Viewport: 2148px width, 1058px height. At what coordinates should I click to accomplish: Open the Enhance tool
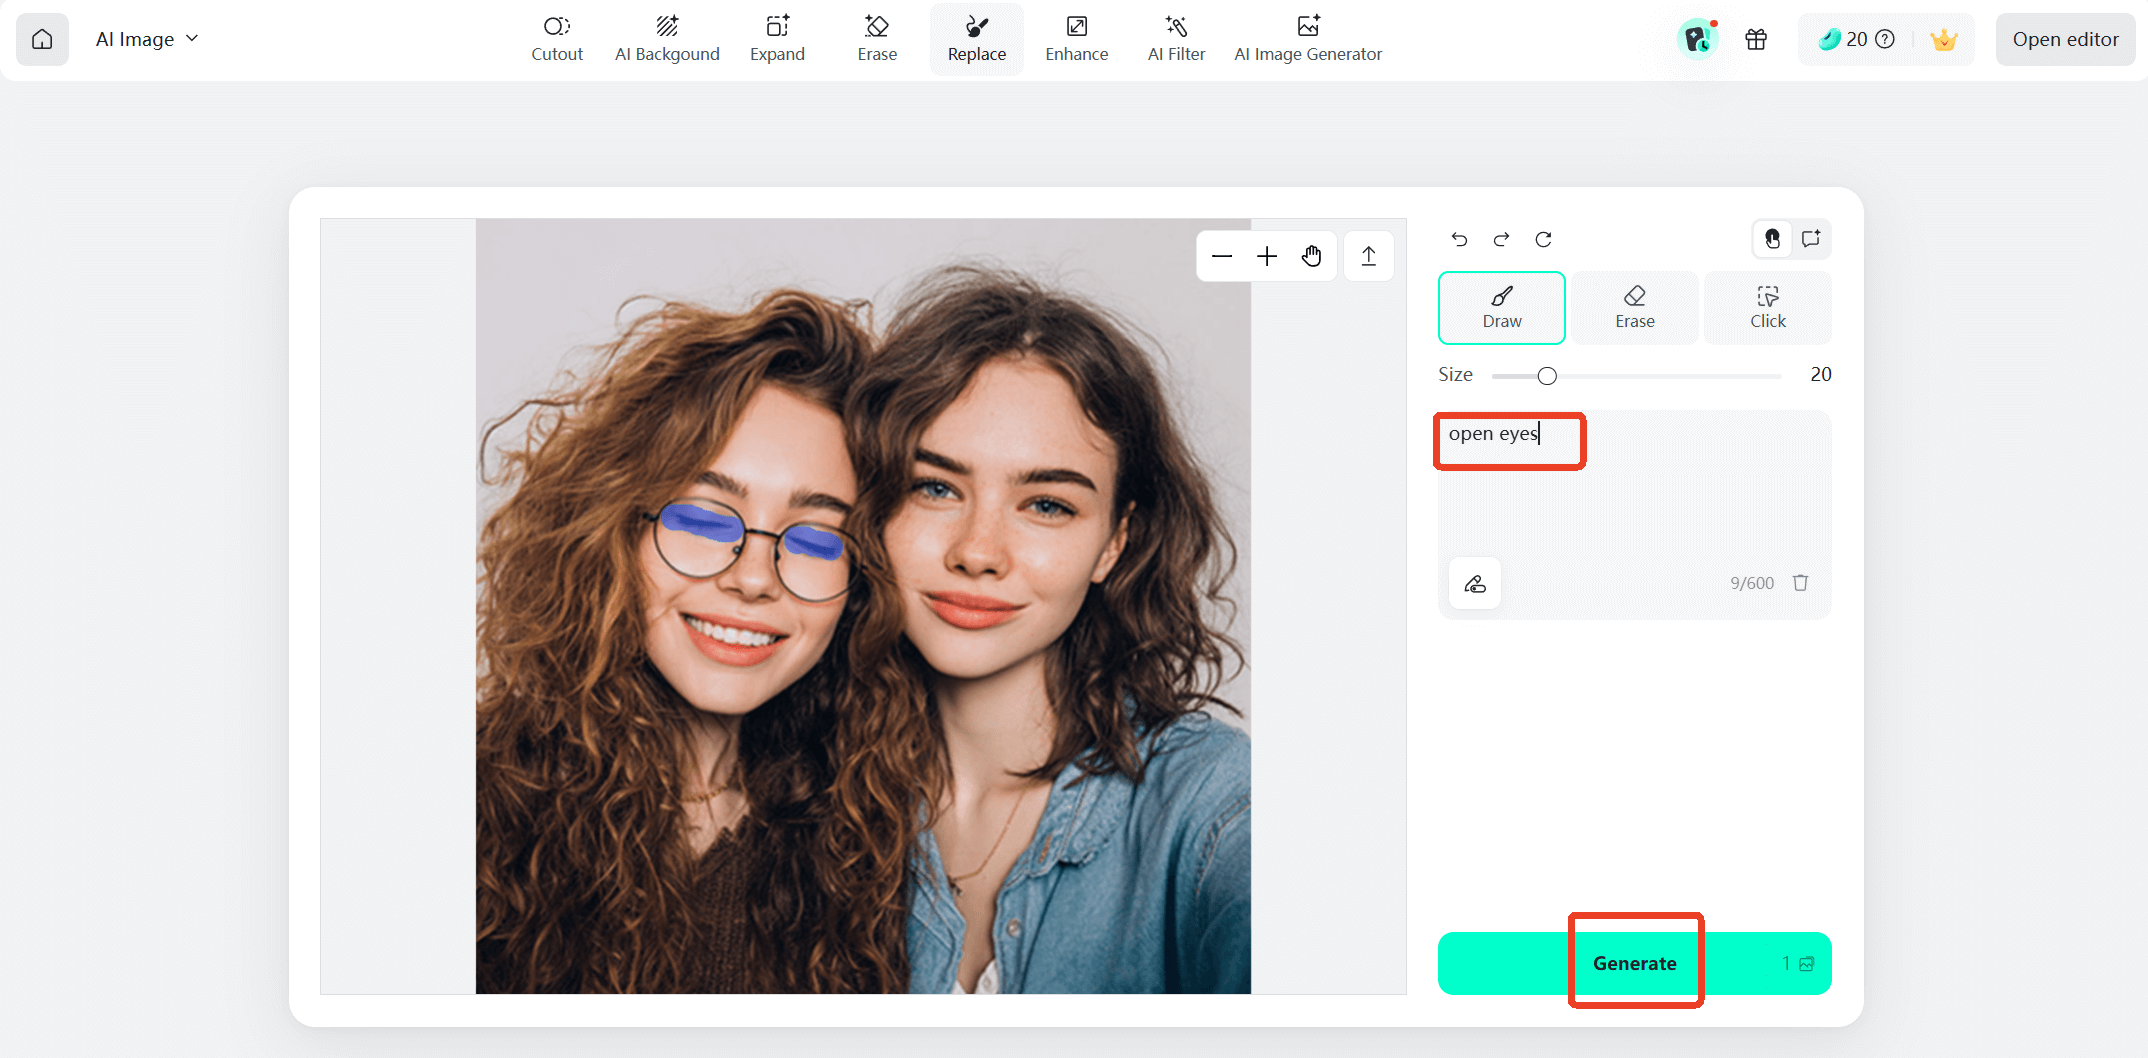[1076, 39]
